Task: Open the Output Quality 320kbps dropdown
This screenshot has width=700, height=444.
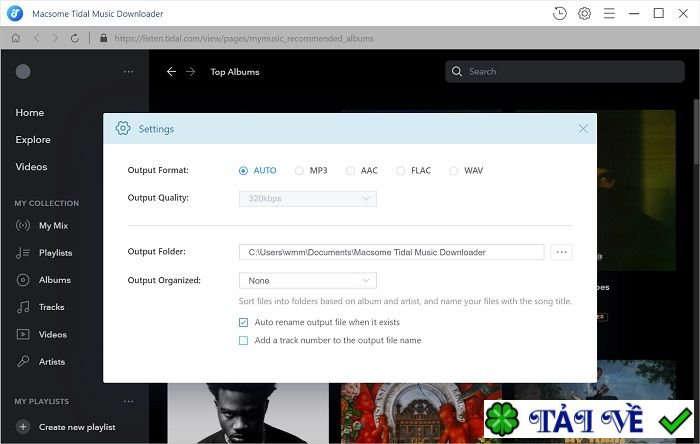Action: coord(308,199)
